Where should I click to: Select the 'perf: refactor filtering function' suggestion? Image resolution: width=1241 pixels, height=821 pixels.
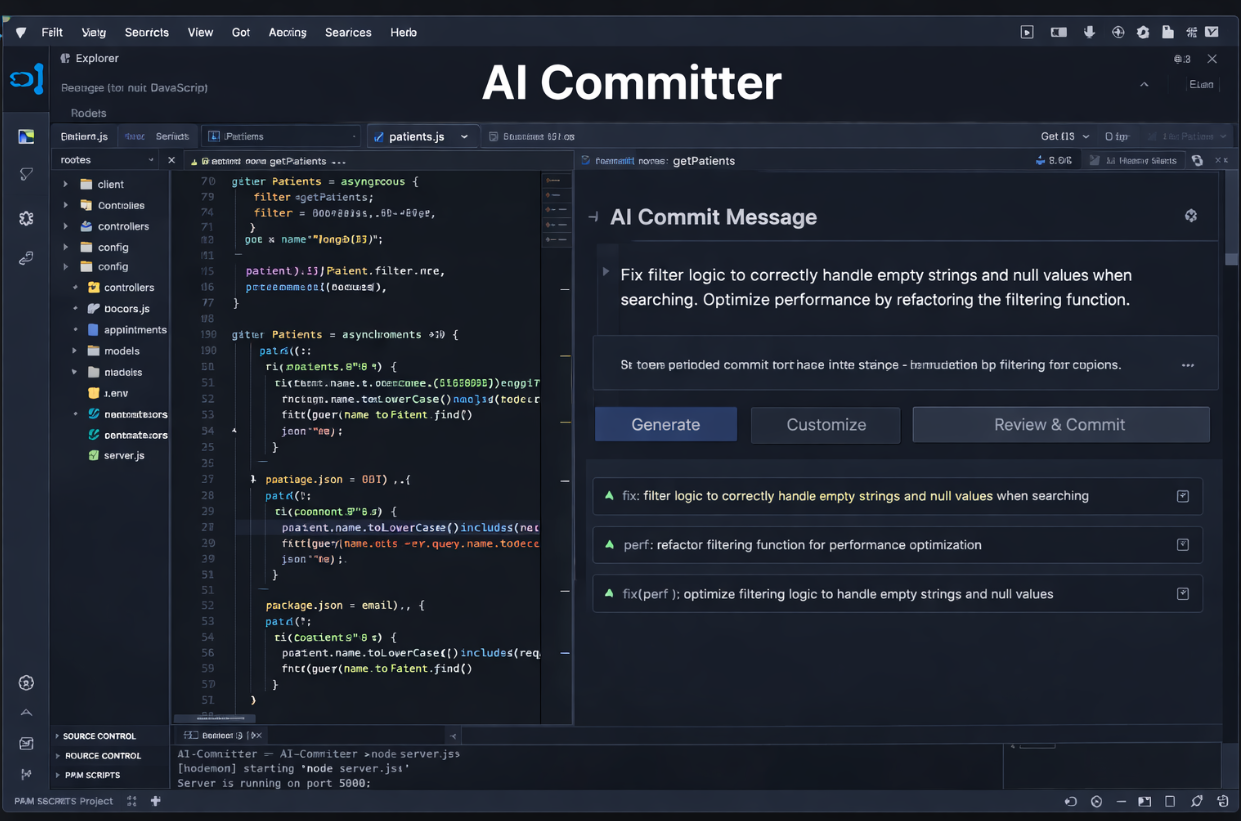897,545
